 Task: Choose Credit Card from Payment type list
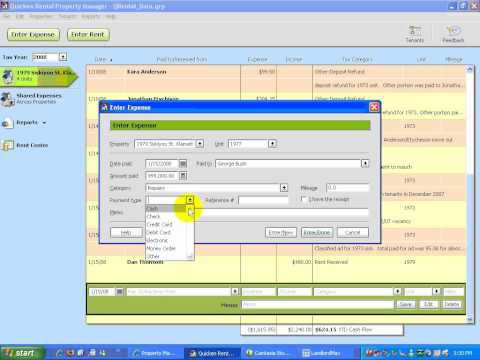coord(167,224)
